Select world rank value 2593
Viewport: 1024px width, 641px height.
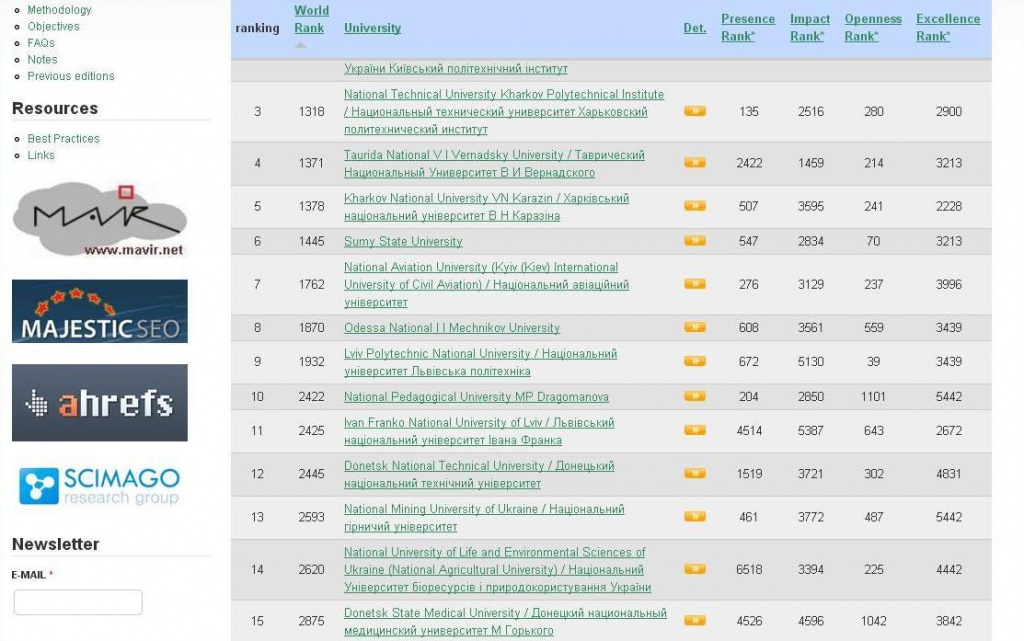312,516
